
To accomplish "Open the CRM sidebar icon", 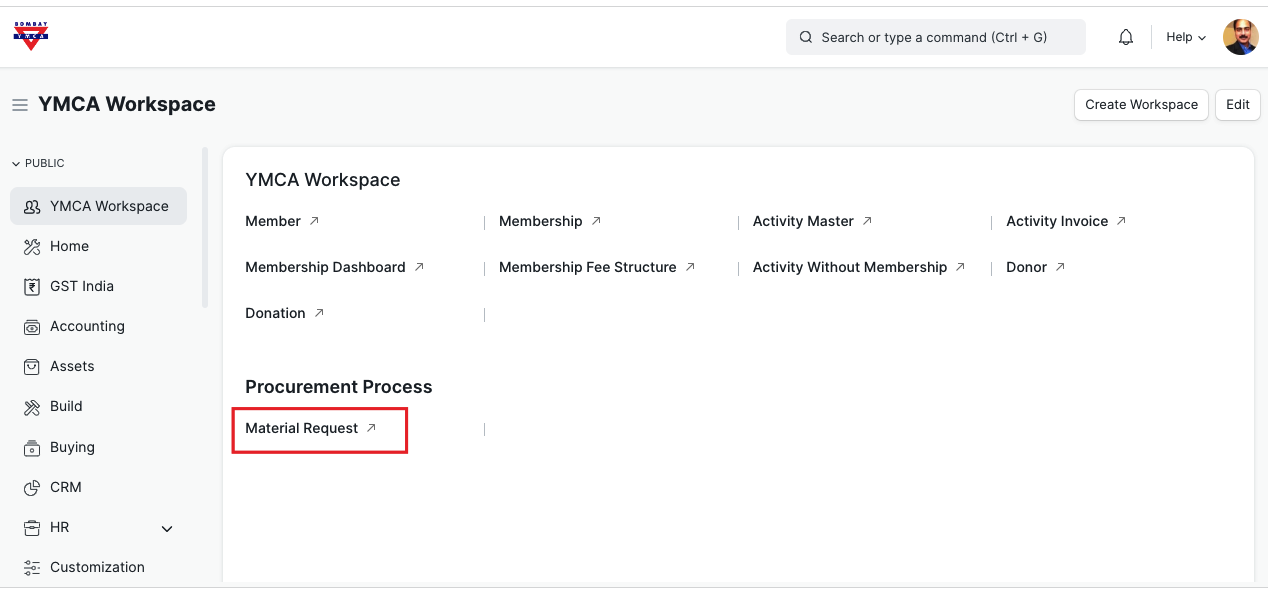I will [32, 488].
